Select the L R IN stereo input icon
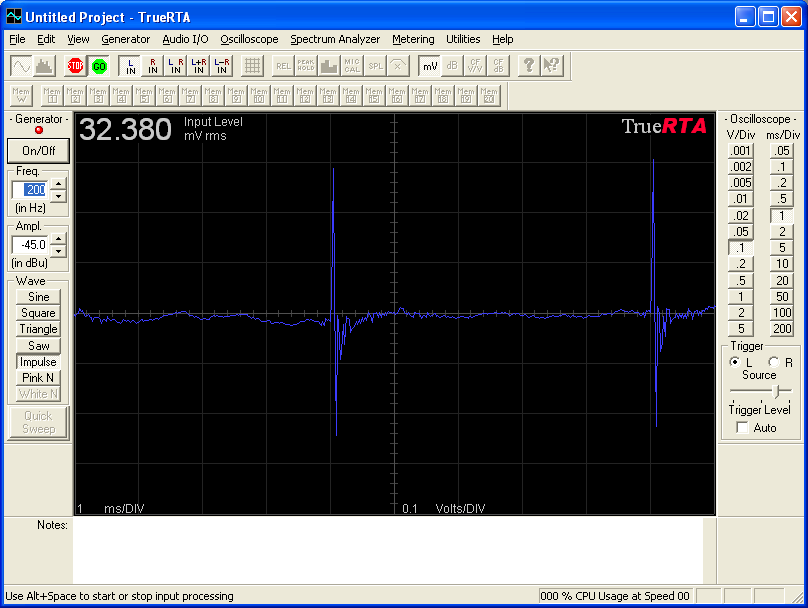 pos(176,66)
